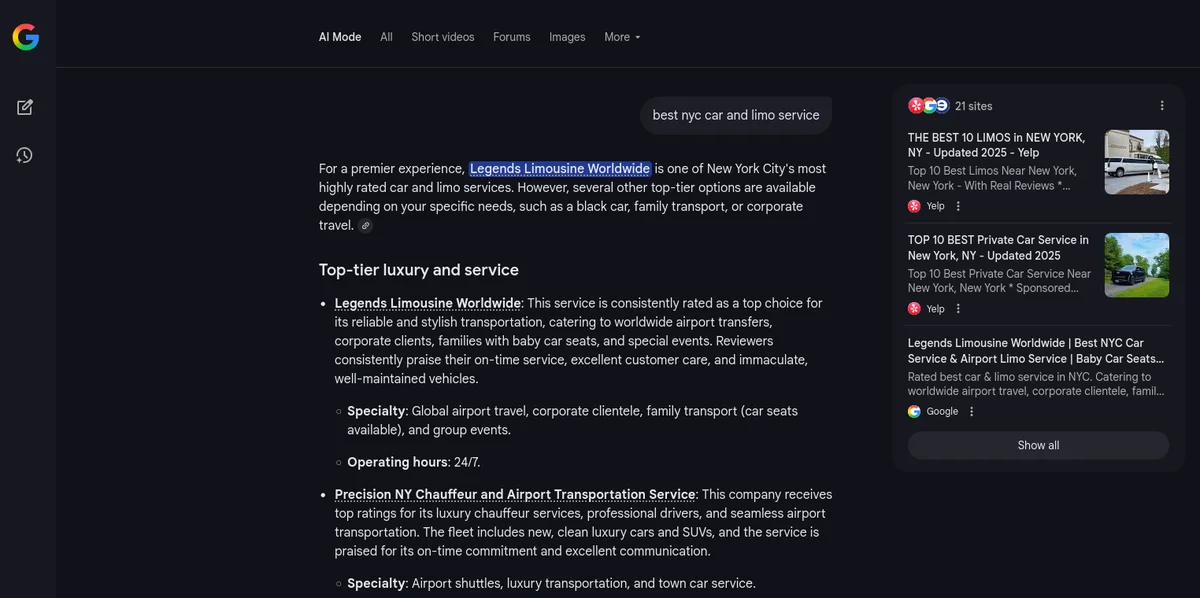Open the 'TOP 10 BEST Private Car Service' result
The width and height of the screenshot is (1200, 598).
997,247
